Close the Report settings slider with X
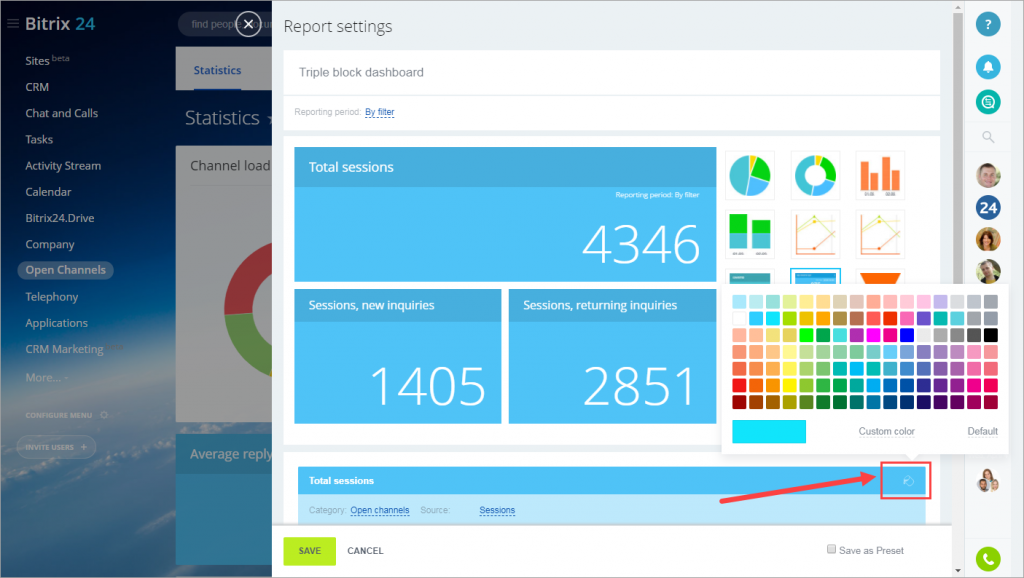This screenshot has width=1024, height=578. pyautogui.click(x=248, y=24)
